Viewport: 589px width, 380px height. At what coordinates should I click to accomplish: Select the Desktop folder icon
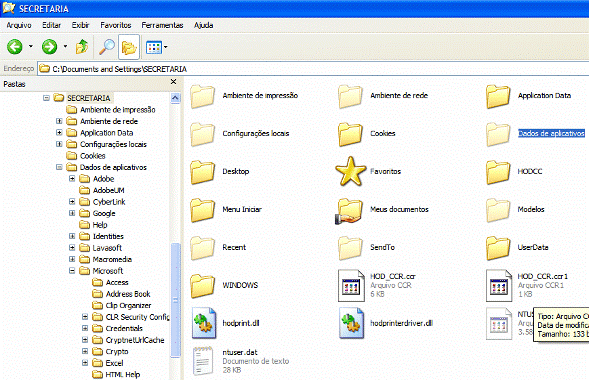tap(202, 172)
